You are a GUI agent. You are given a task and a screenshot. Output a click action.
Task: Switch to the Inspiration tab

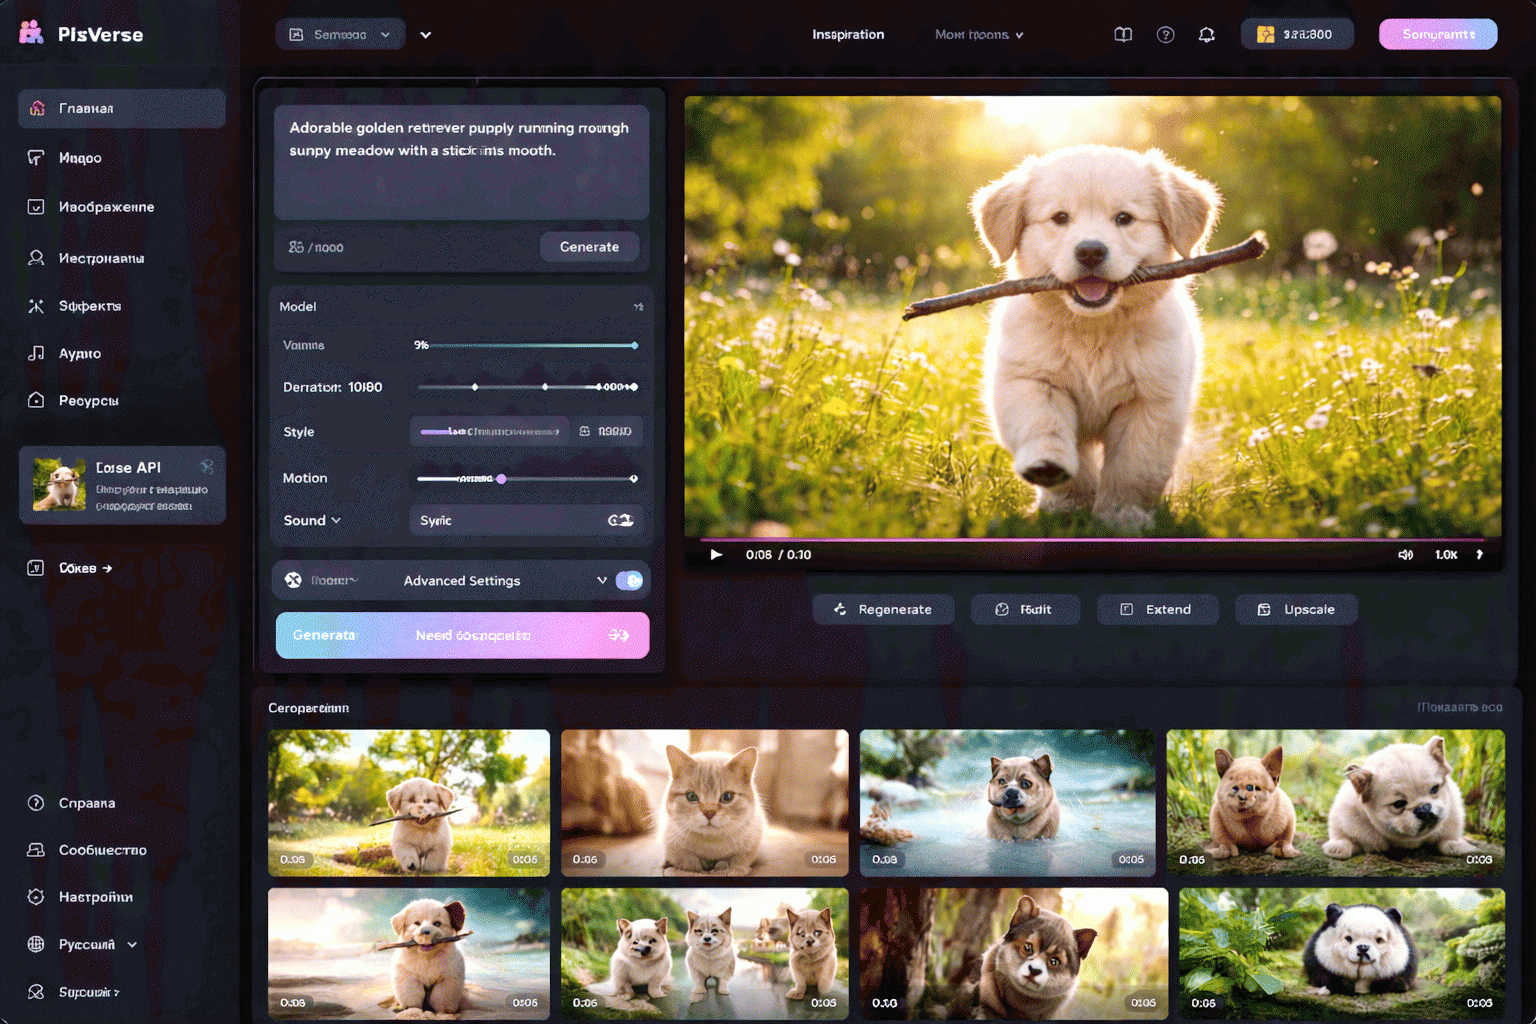(x=847, y=35)
